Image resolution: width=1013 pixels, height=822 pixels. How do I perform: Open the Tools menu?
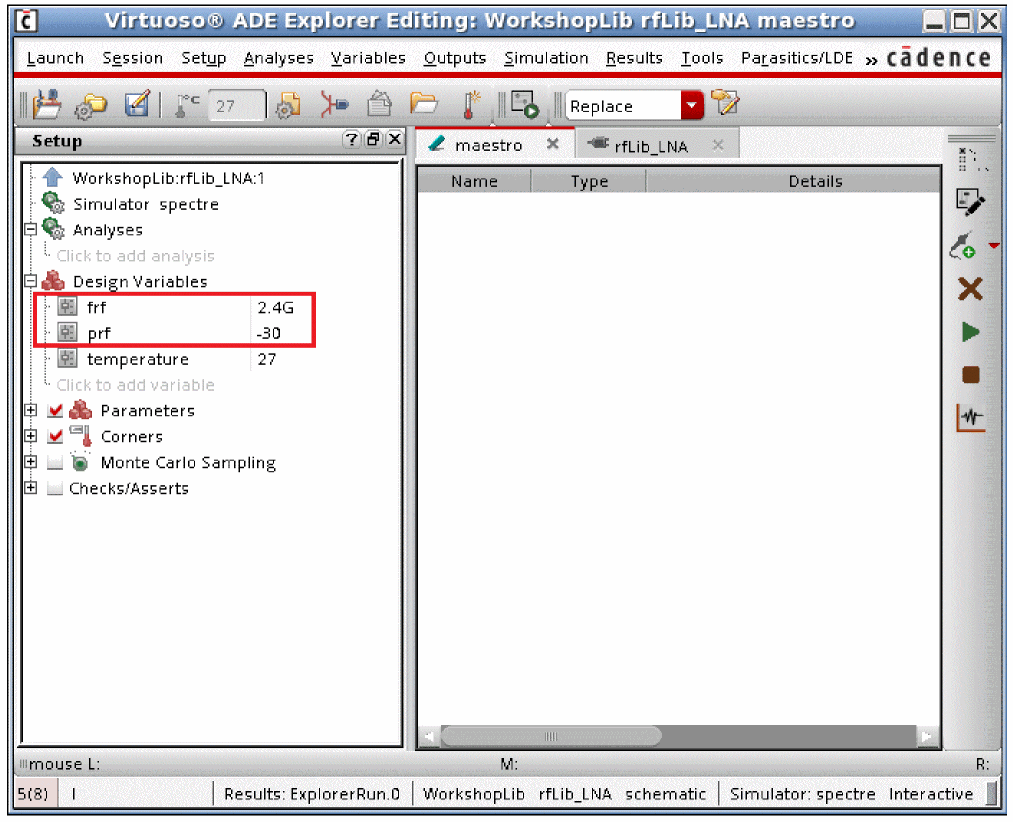click(x=702, y=58)
